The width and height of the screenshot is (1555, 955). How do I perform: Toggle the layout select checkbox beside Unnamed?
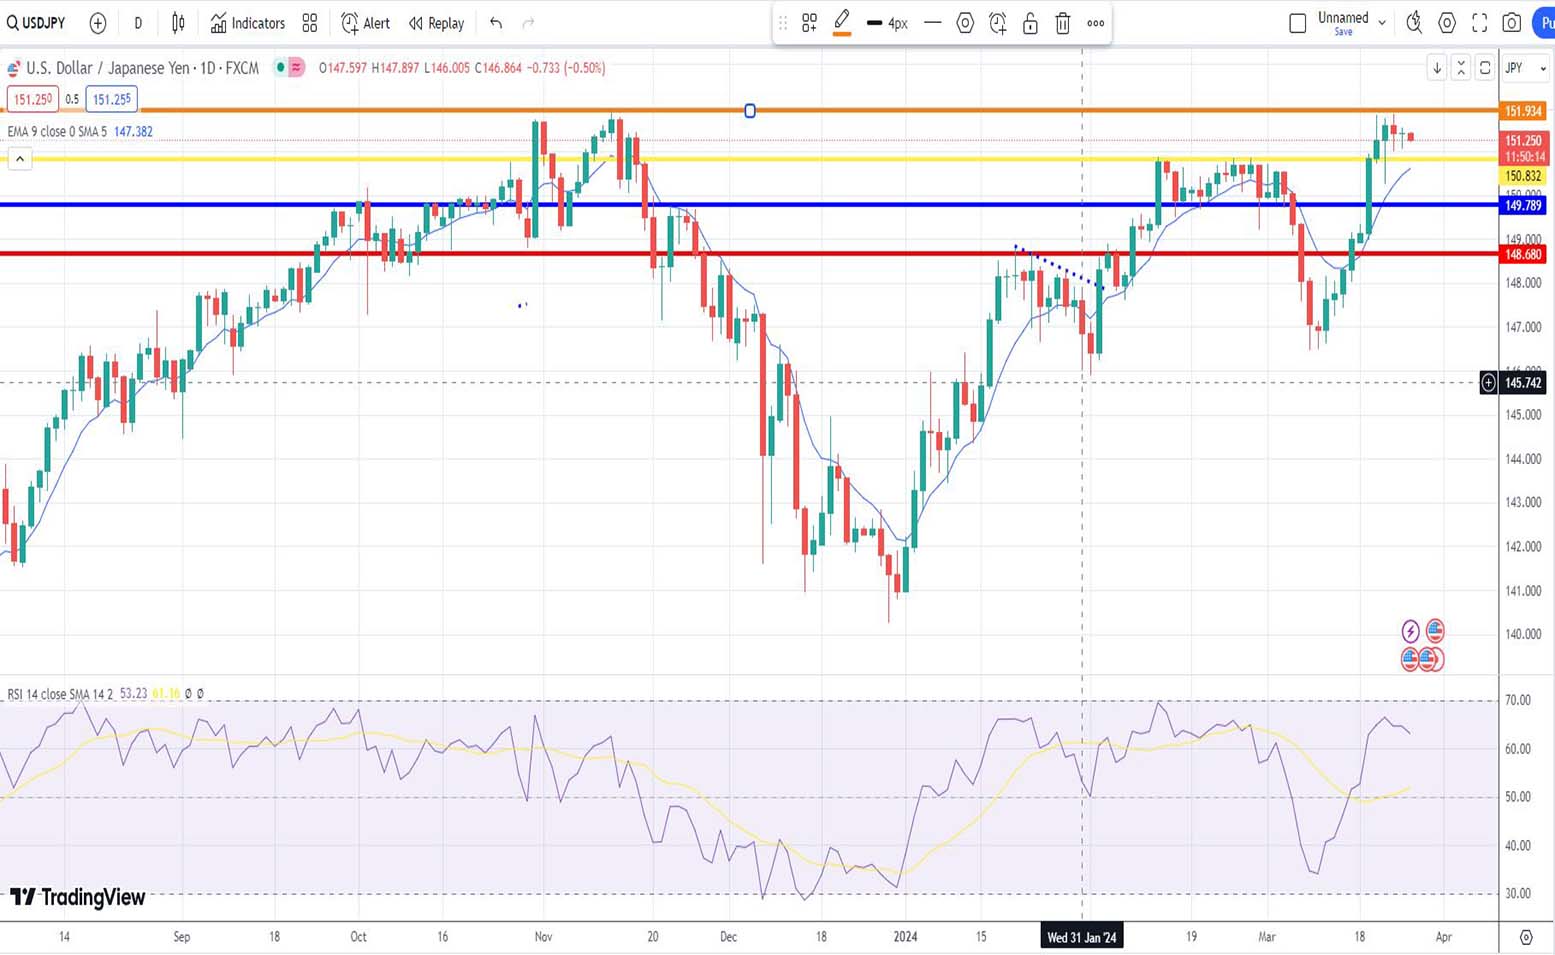tap(1298, 23)
